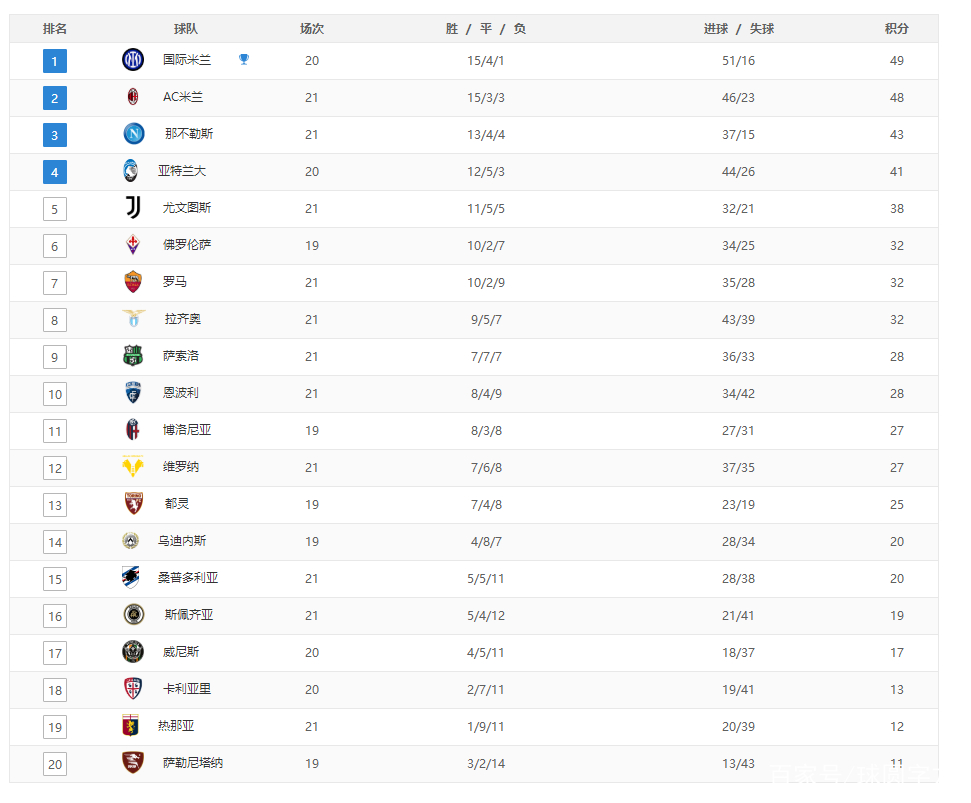This screenshot has width=971, height=803.
Task: Click the Torino bull crest
Action: (134, 503)
